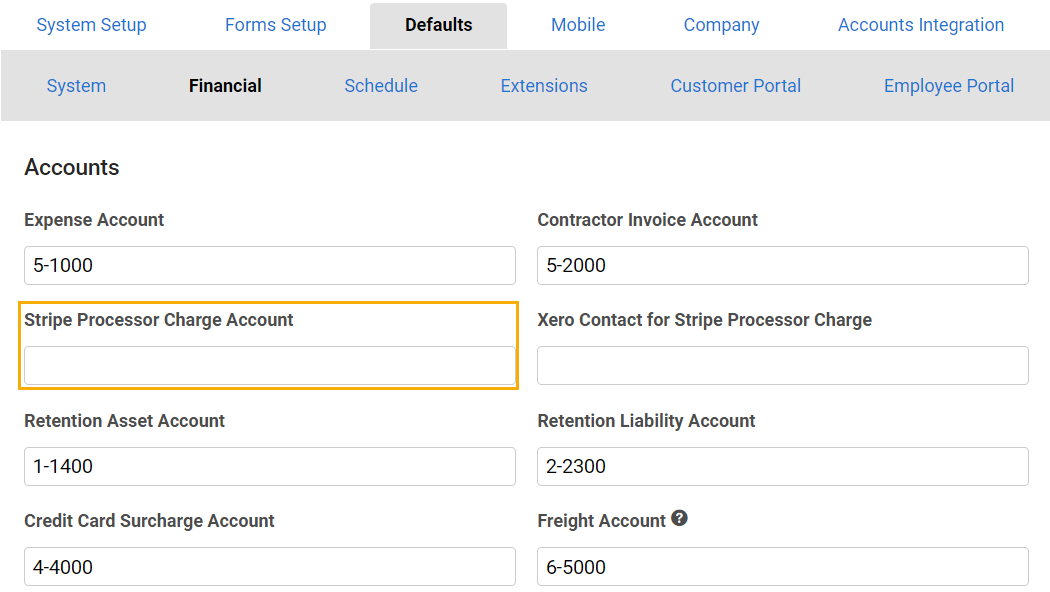Open the Mobile tab
This screenshot has width=1050, height=592.
coord(578,25)
